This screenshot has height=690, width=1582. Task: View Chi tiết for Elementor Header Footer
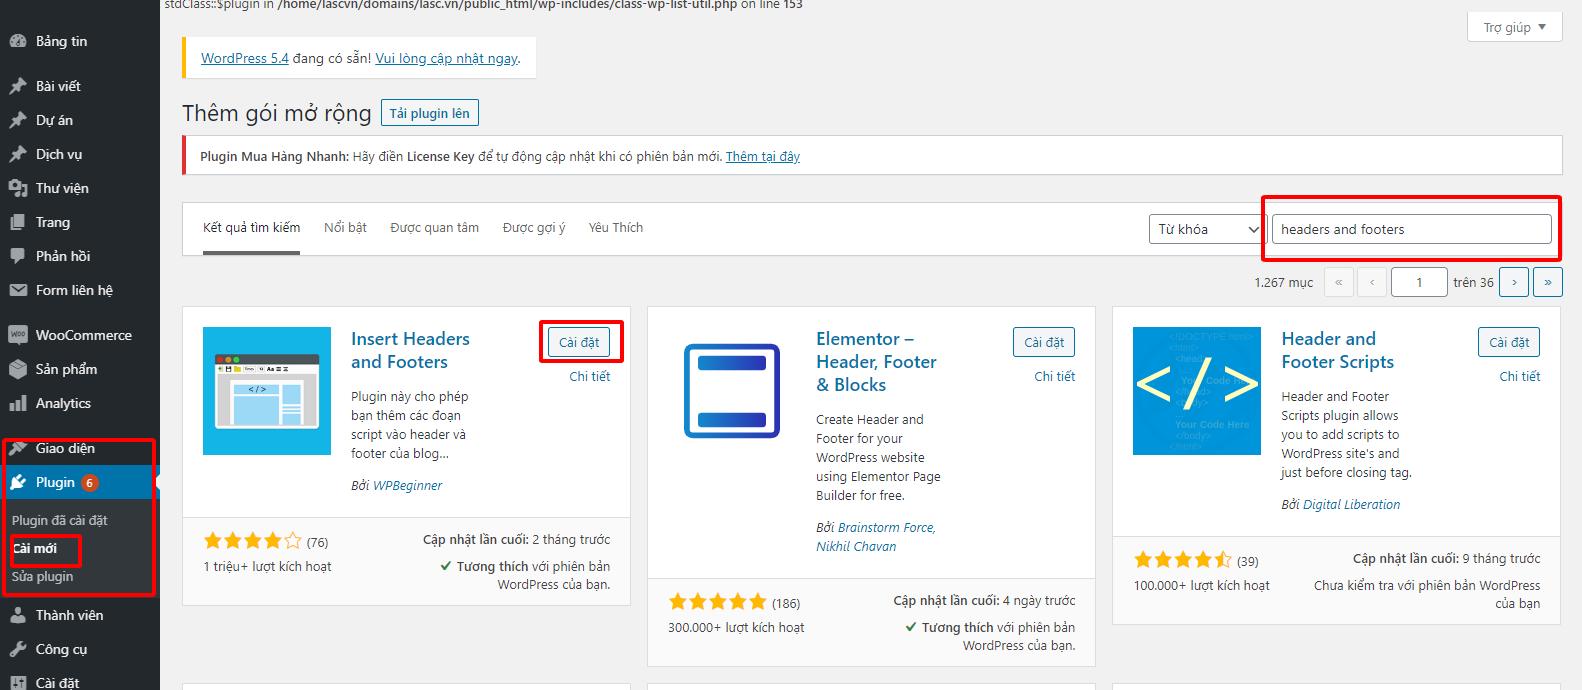(x=1054, y=376)
